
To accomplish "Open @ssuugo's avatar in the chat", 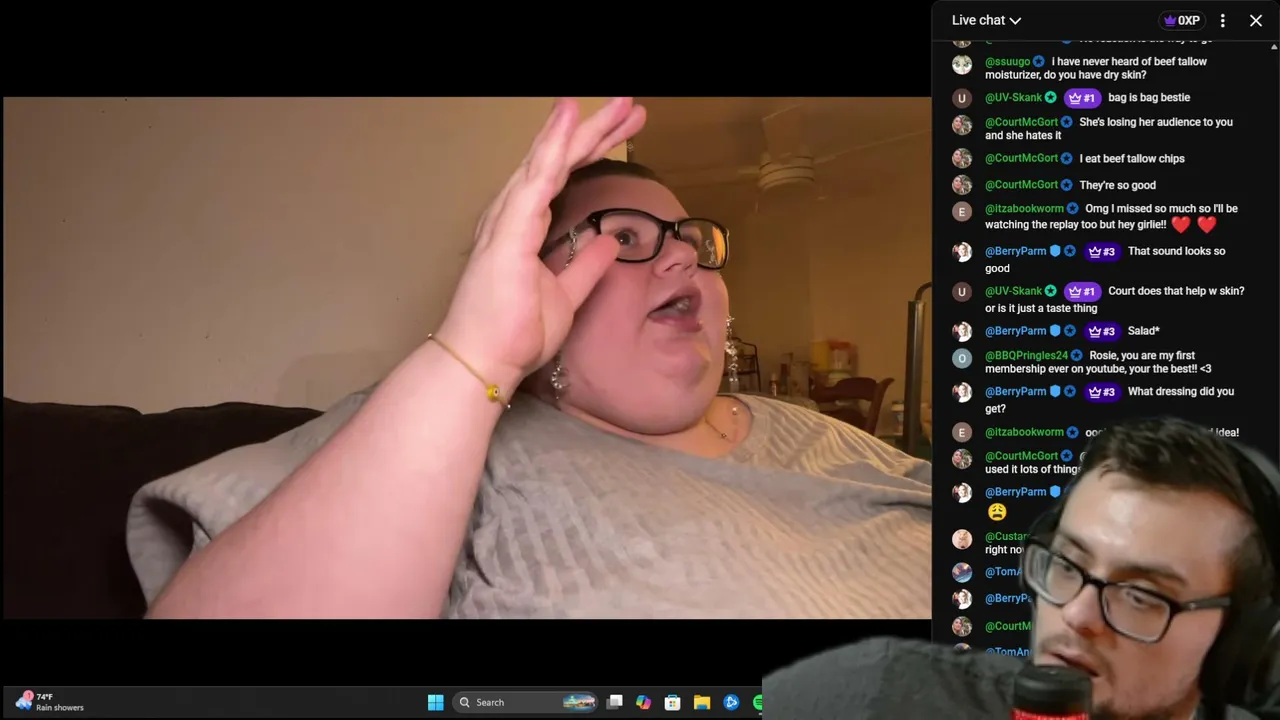I will pyautogui.click(x=962, y=64).
